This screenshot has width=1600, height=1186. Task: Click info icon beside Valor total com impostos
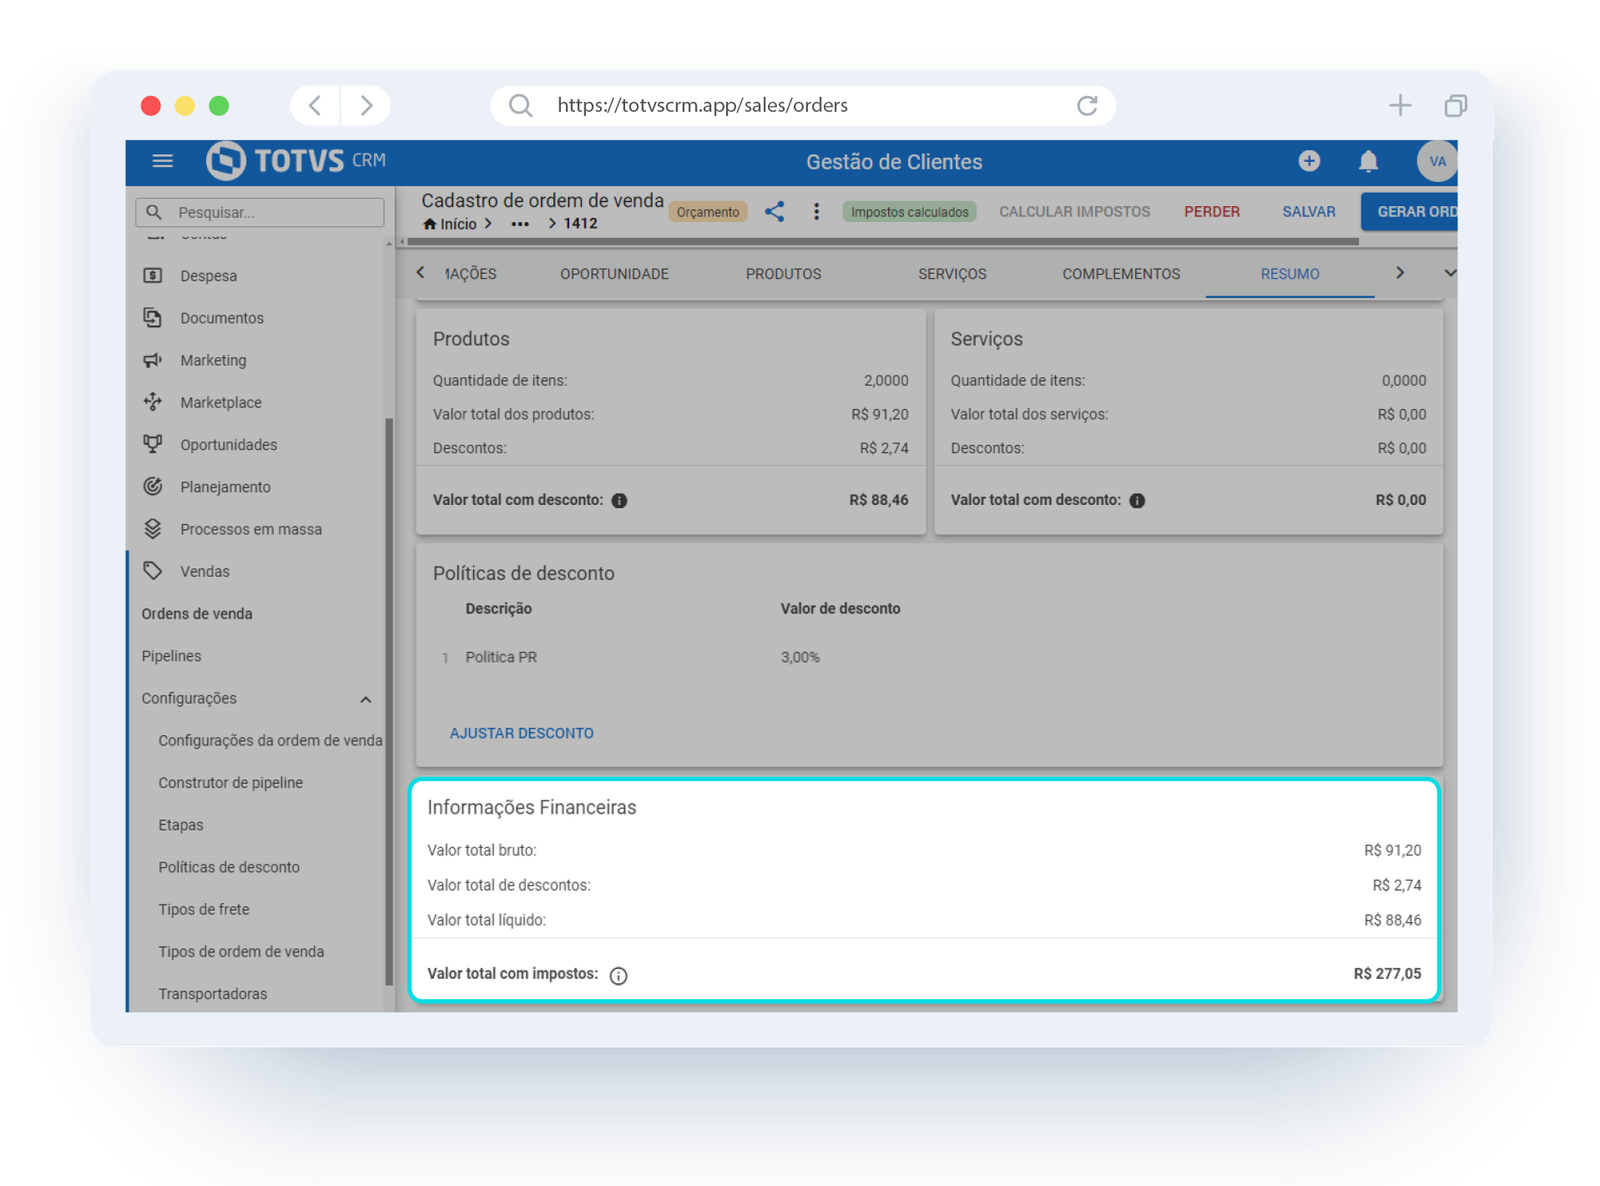[619, 975]
